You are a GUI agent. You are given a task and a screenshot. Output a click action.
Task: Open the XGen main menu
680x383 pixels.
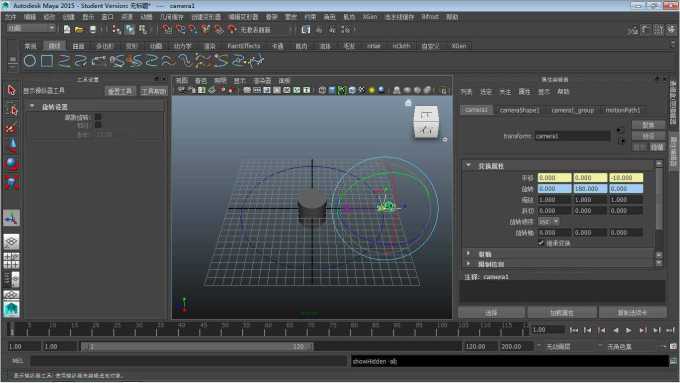tap(369, 17)
